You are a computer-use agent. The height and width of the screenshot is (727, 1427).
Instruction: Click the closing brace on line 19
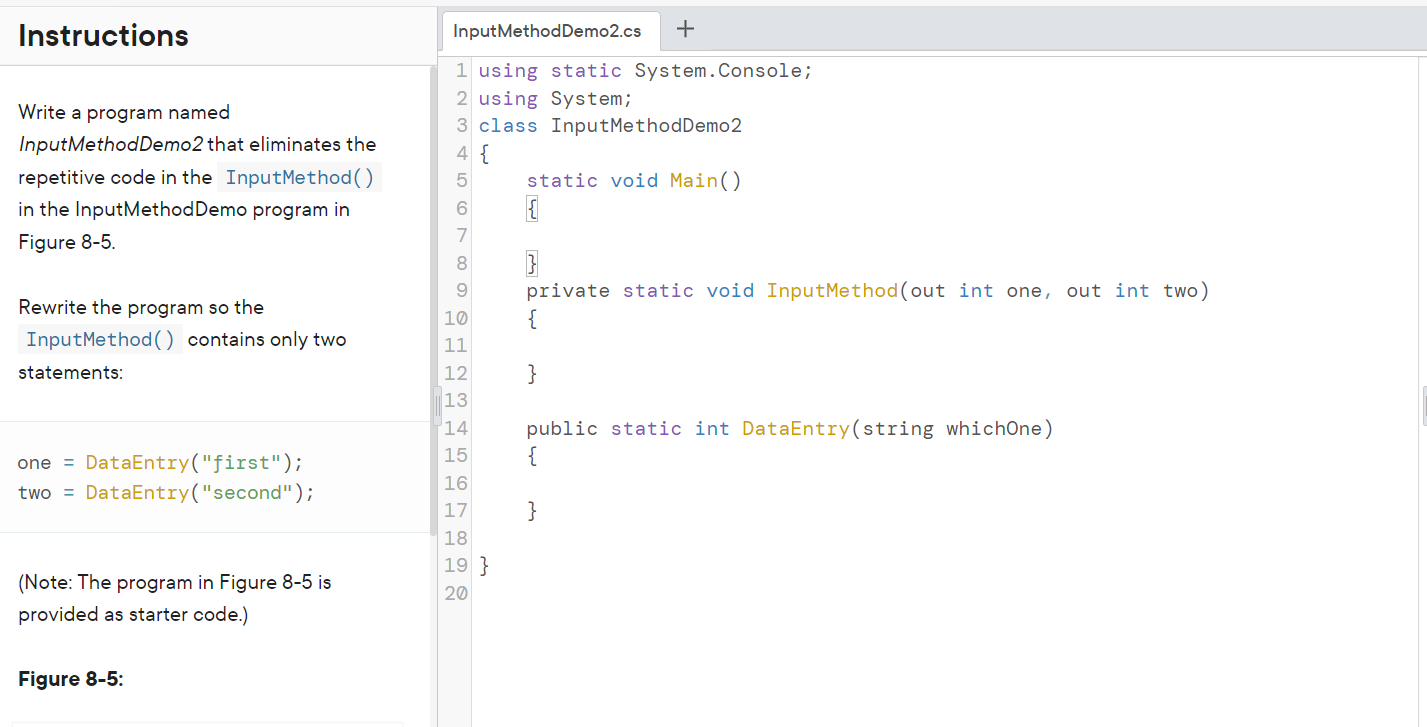point(483,564)
